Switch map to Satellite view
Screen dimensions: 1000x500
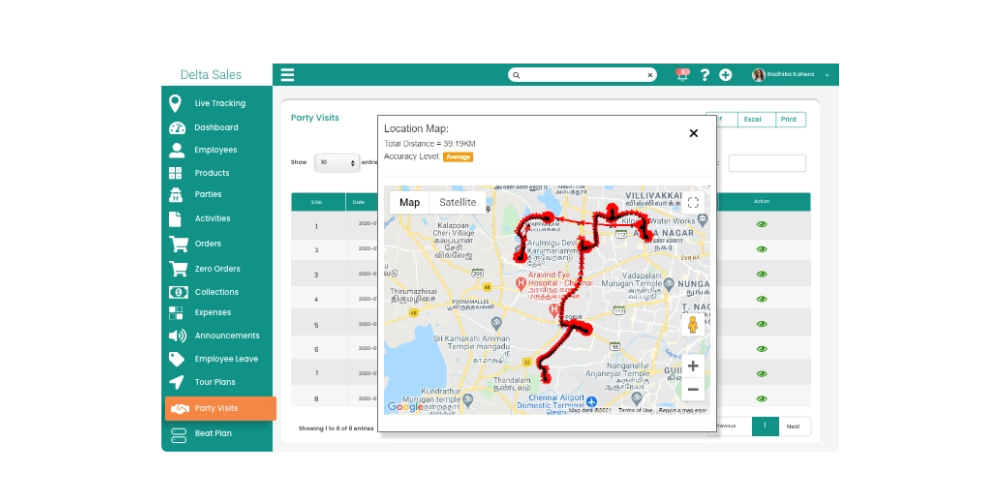click(457, 203)
